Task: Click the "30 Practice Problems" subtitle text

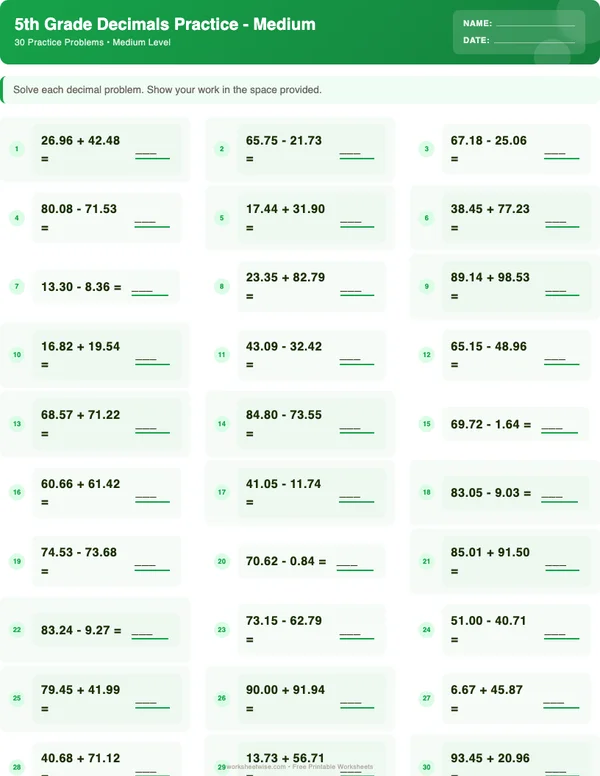Action: click(x=60, y=43)
